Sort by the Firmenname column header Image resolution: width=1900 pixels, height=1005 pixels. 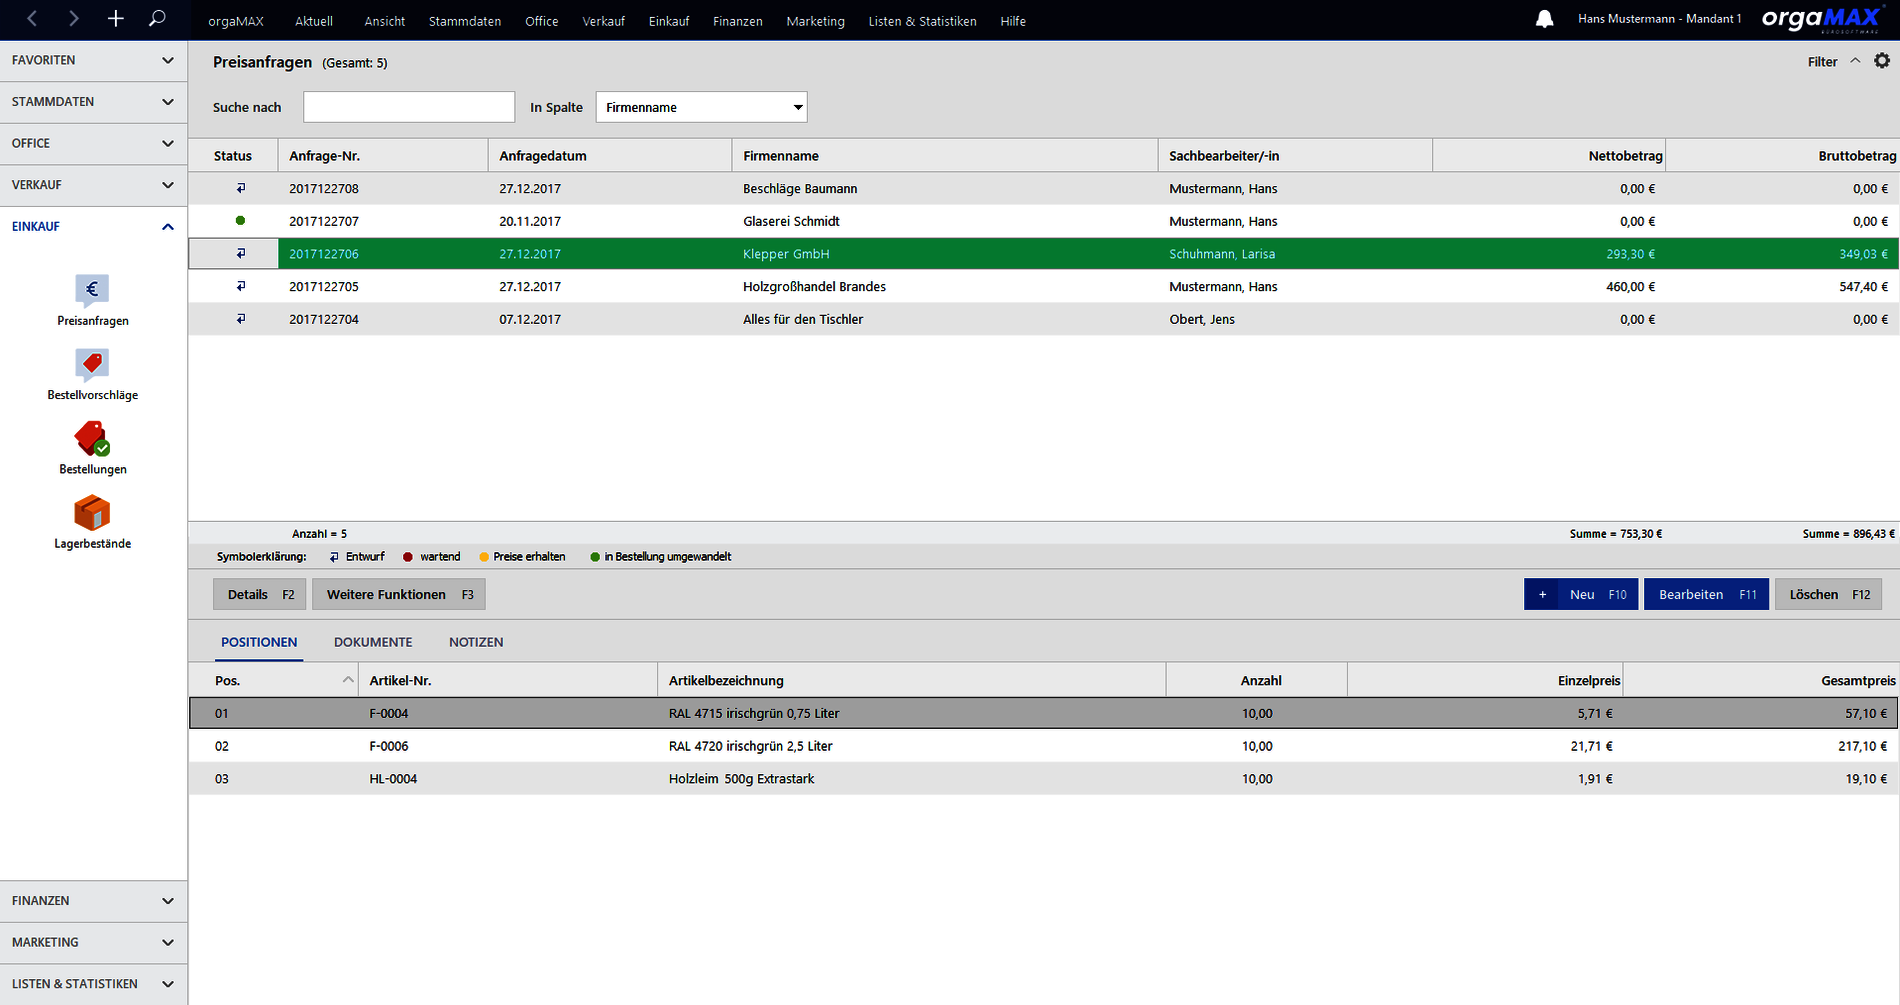pos(945,156)
